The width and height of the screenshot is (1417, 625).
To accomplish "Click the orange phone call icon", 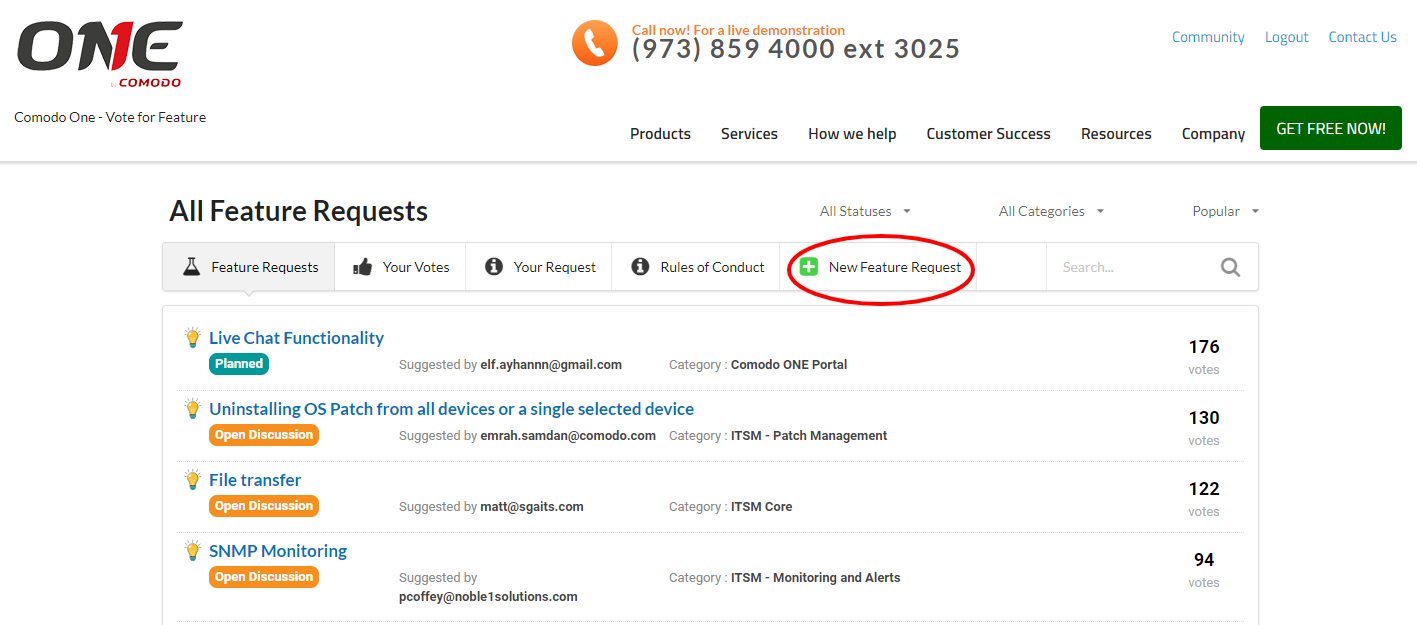I will pyautogui.click(x=595, y=43).
